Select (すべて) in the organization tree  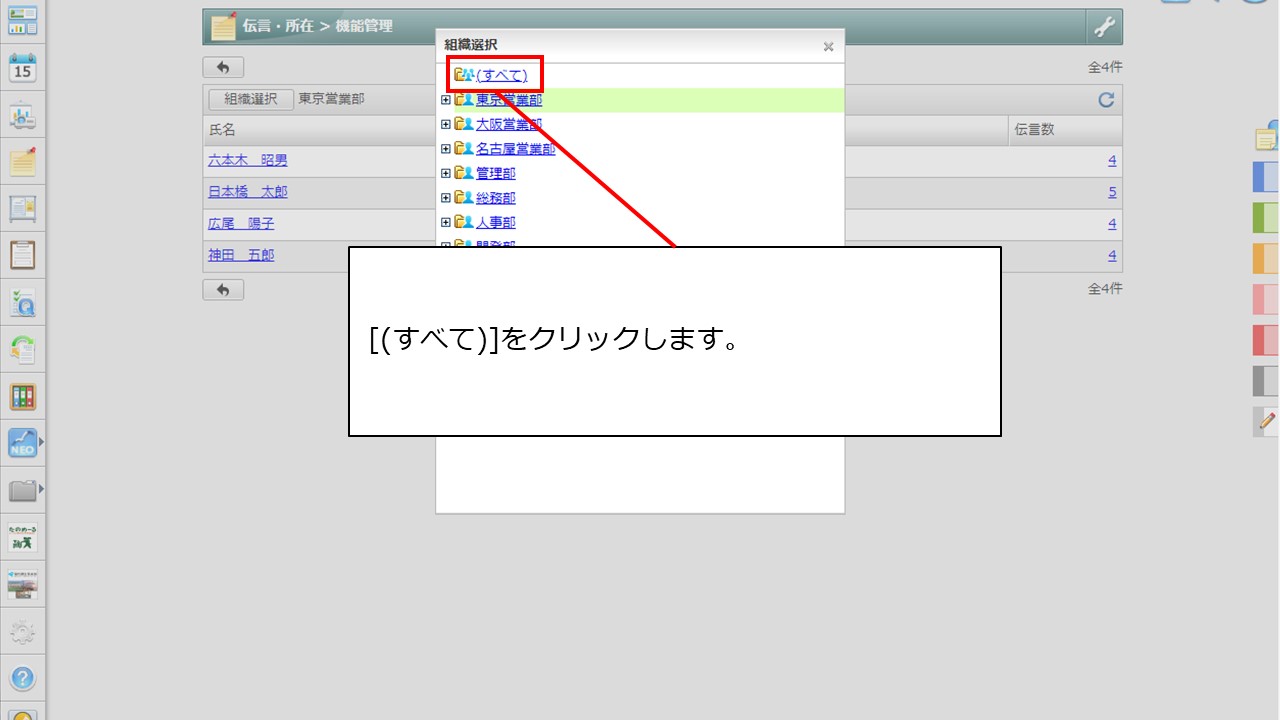click(x=501, y=75)
